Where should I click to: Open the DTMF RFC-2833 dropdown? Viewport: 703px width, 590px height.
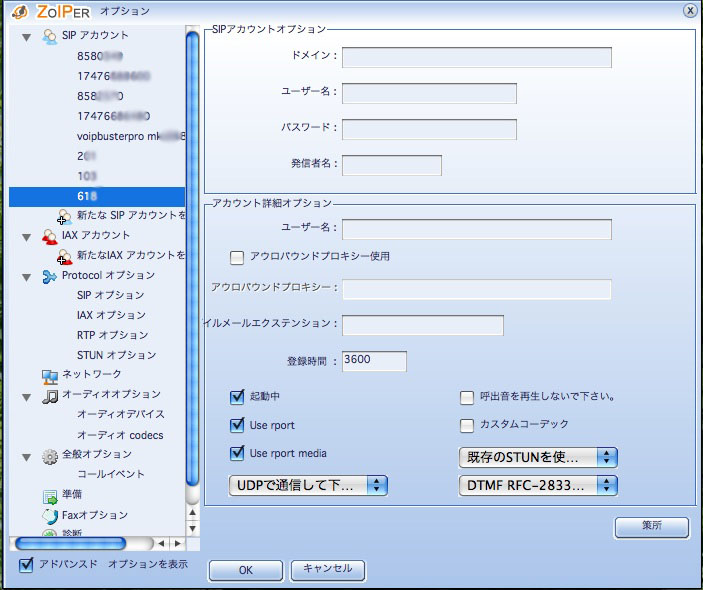[538, 485]
